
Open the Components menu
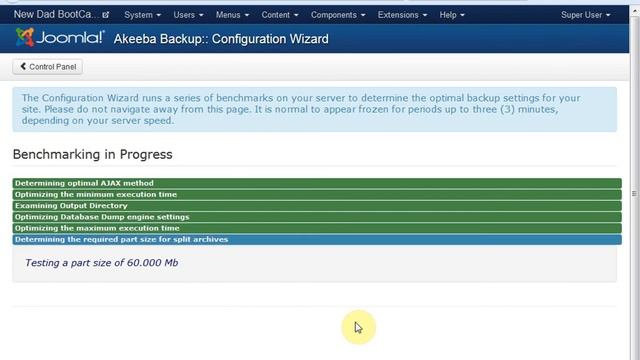(x=338, y=15)
